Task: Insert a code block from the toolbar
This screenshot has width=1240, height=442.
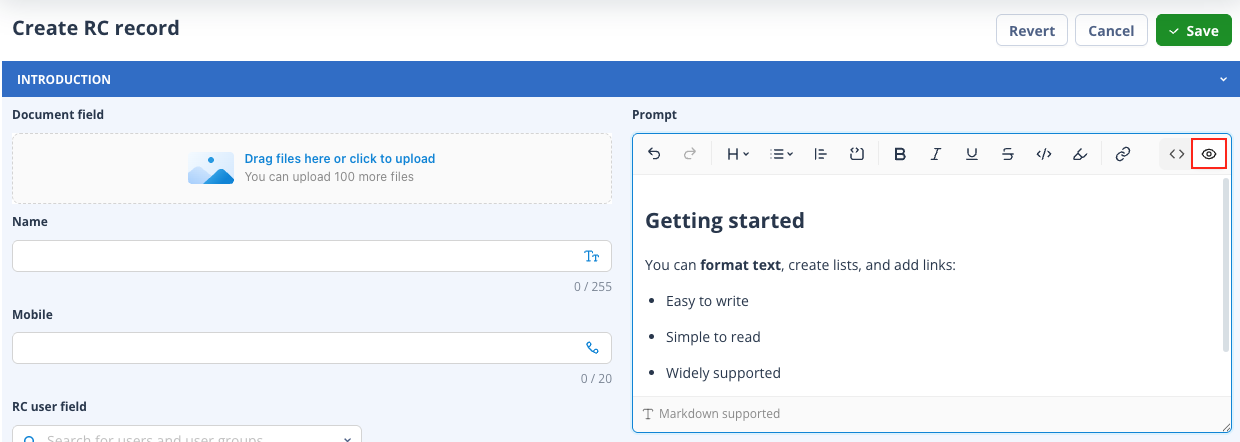Action: (856, 154)
